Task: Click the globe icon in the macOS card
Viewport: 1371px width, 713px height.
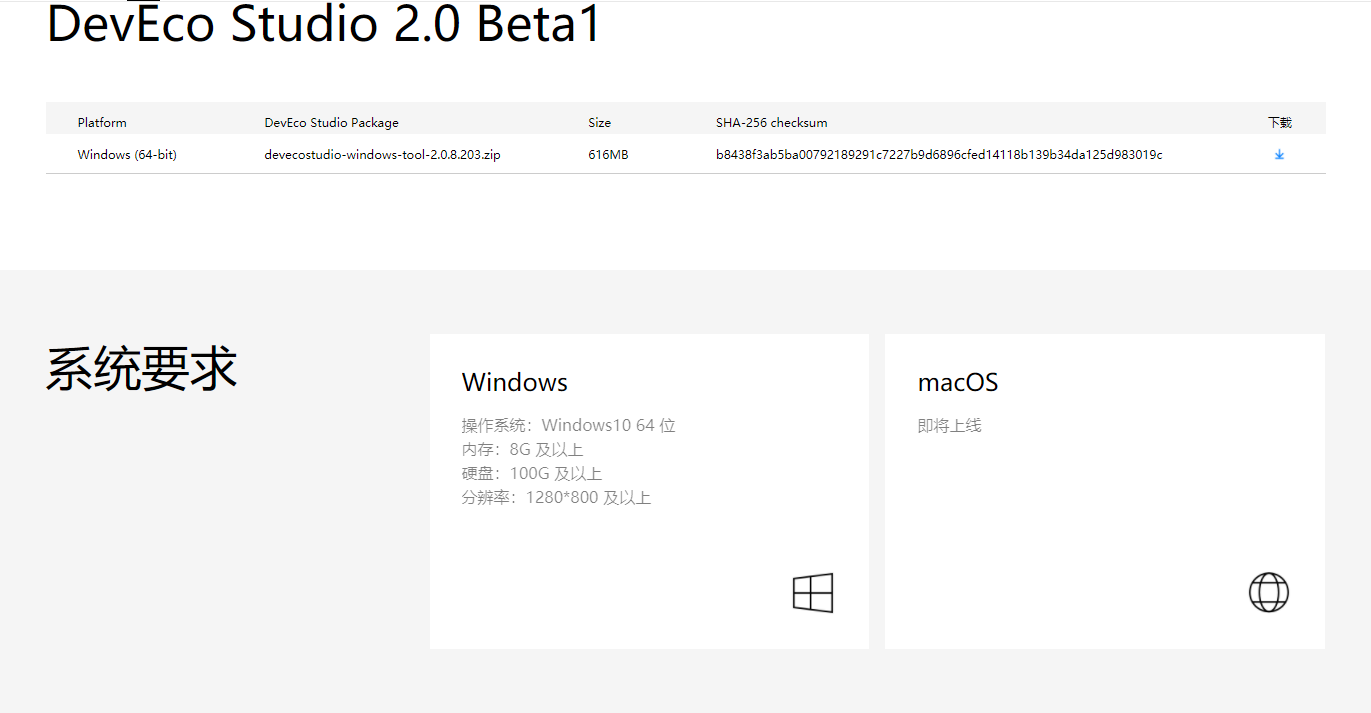Action: tap(1268, 593)
